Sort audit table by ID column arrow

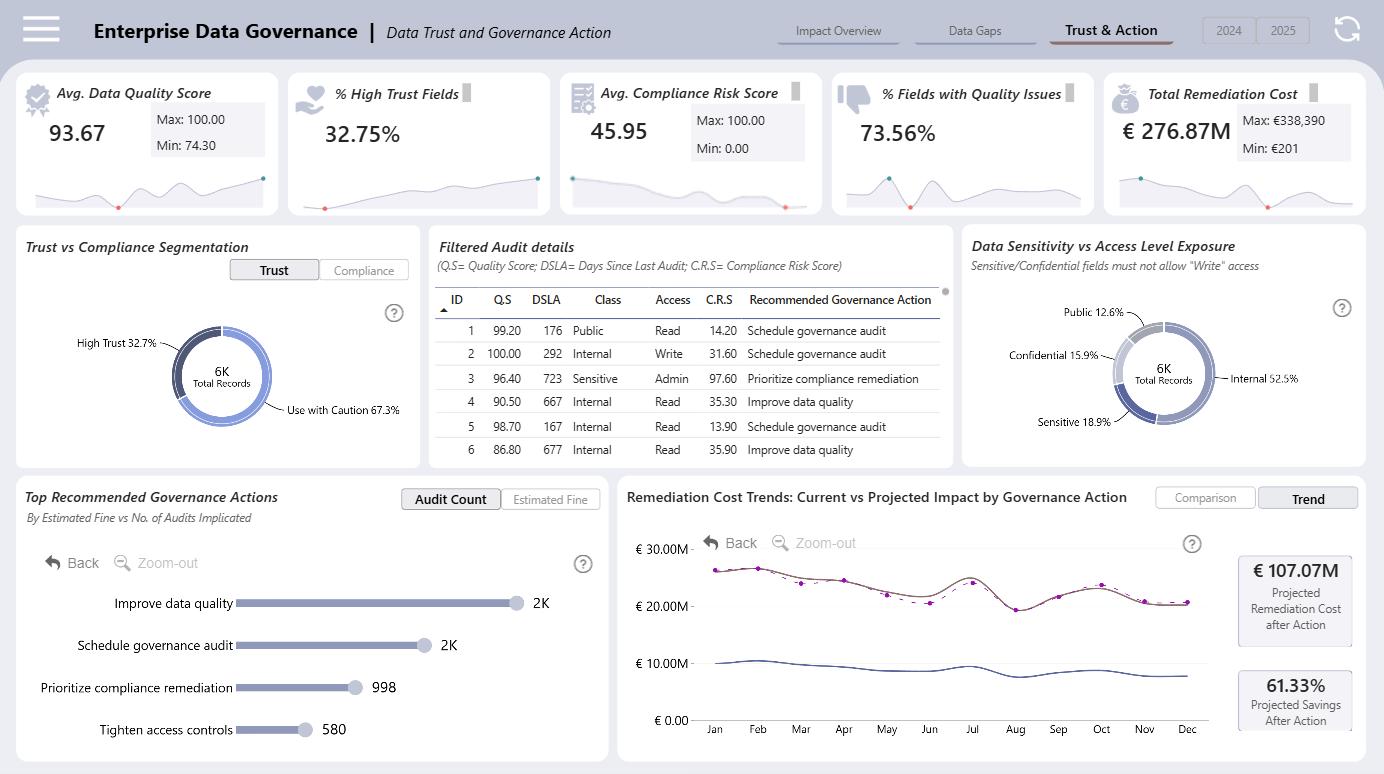444,311
